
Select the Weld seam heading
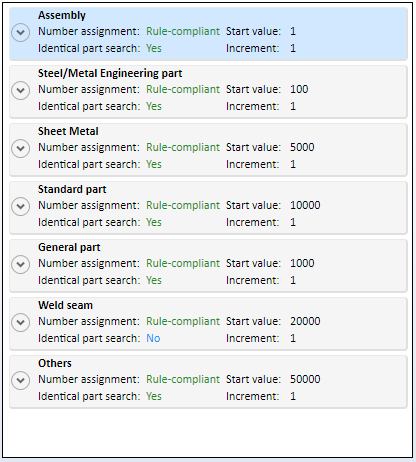pyautogui.click(x=65, y=305)
